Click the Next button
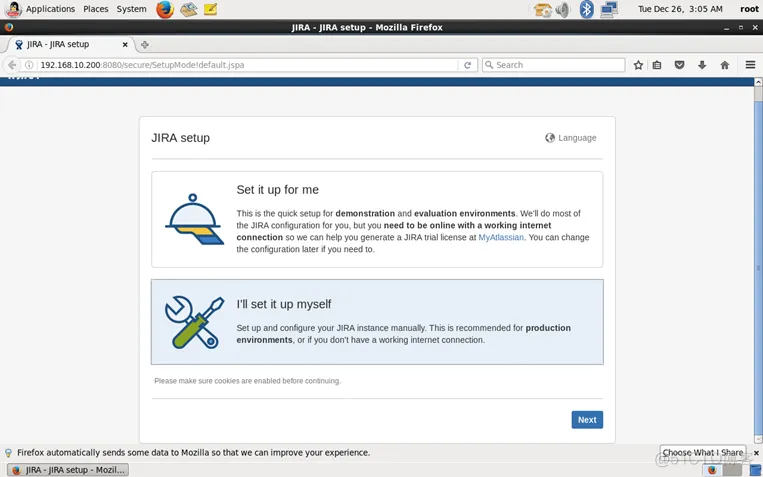 click(x=587, y=420)
